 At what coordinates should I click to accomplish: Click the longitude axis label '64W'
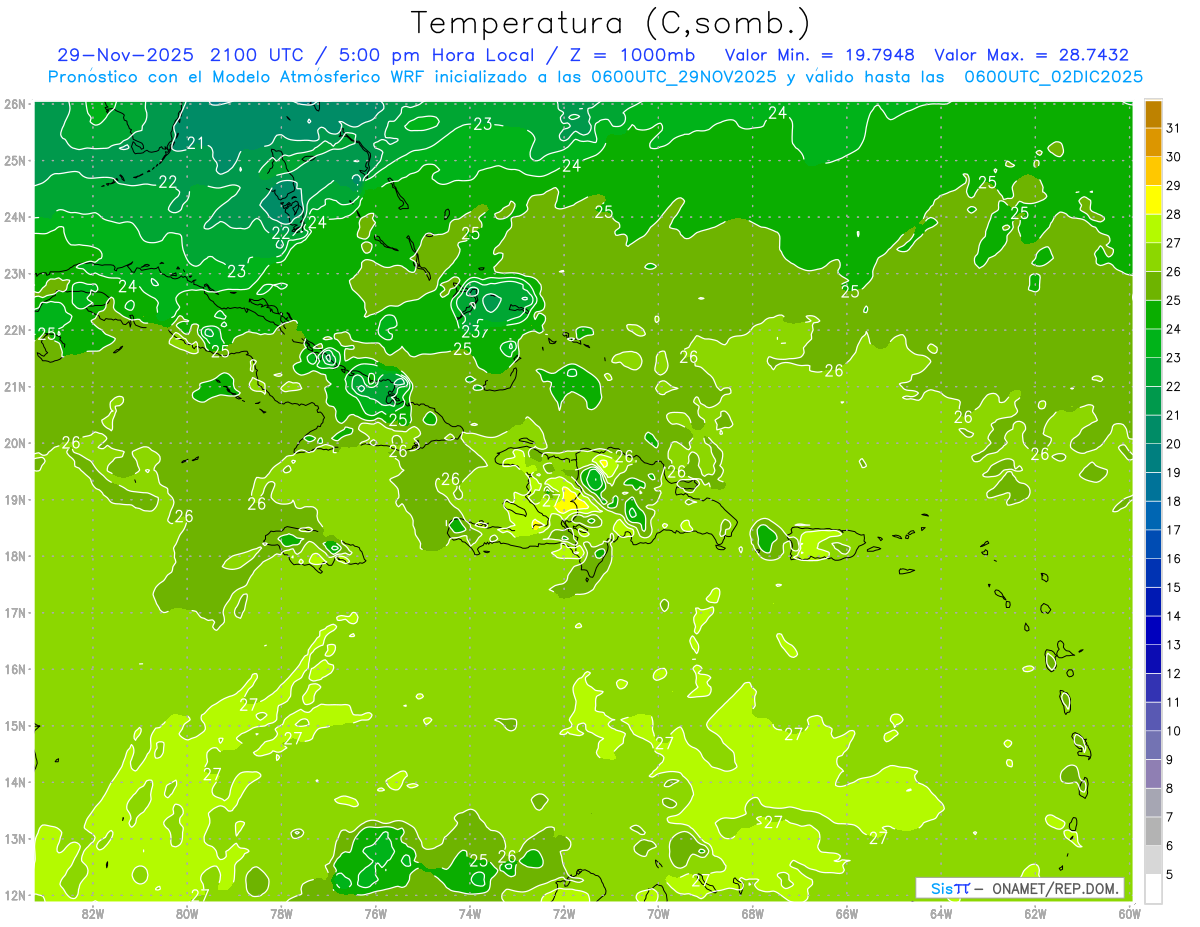[941, 913]
